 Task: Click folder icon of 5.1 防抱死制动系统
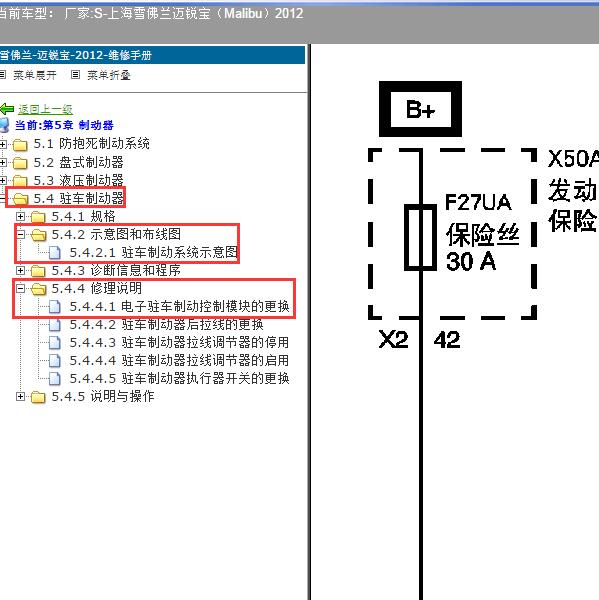(x=20, y=145)
